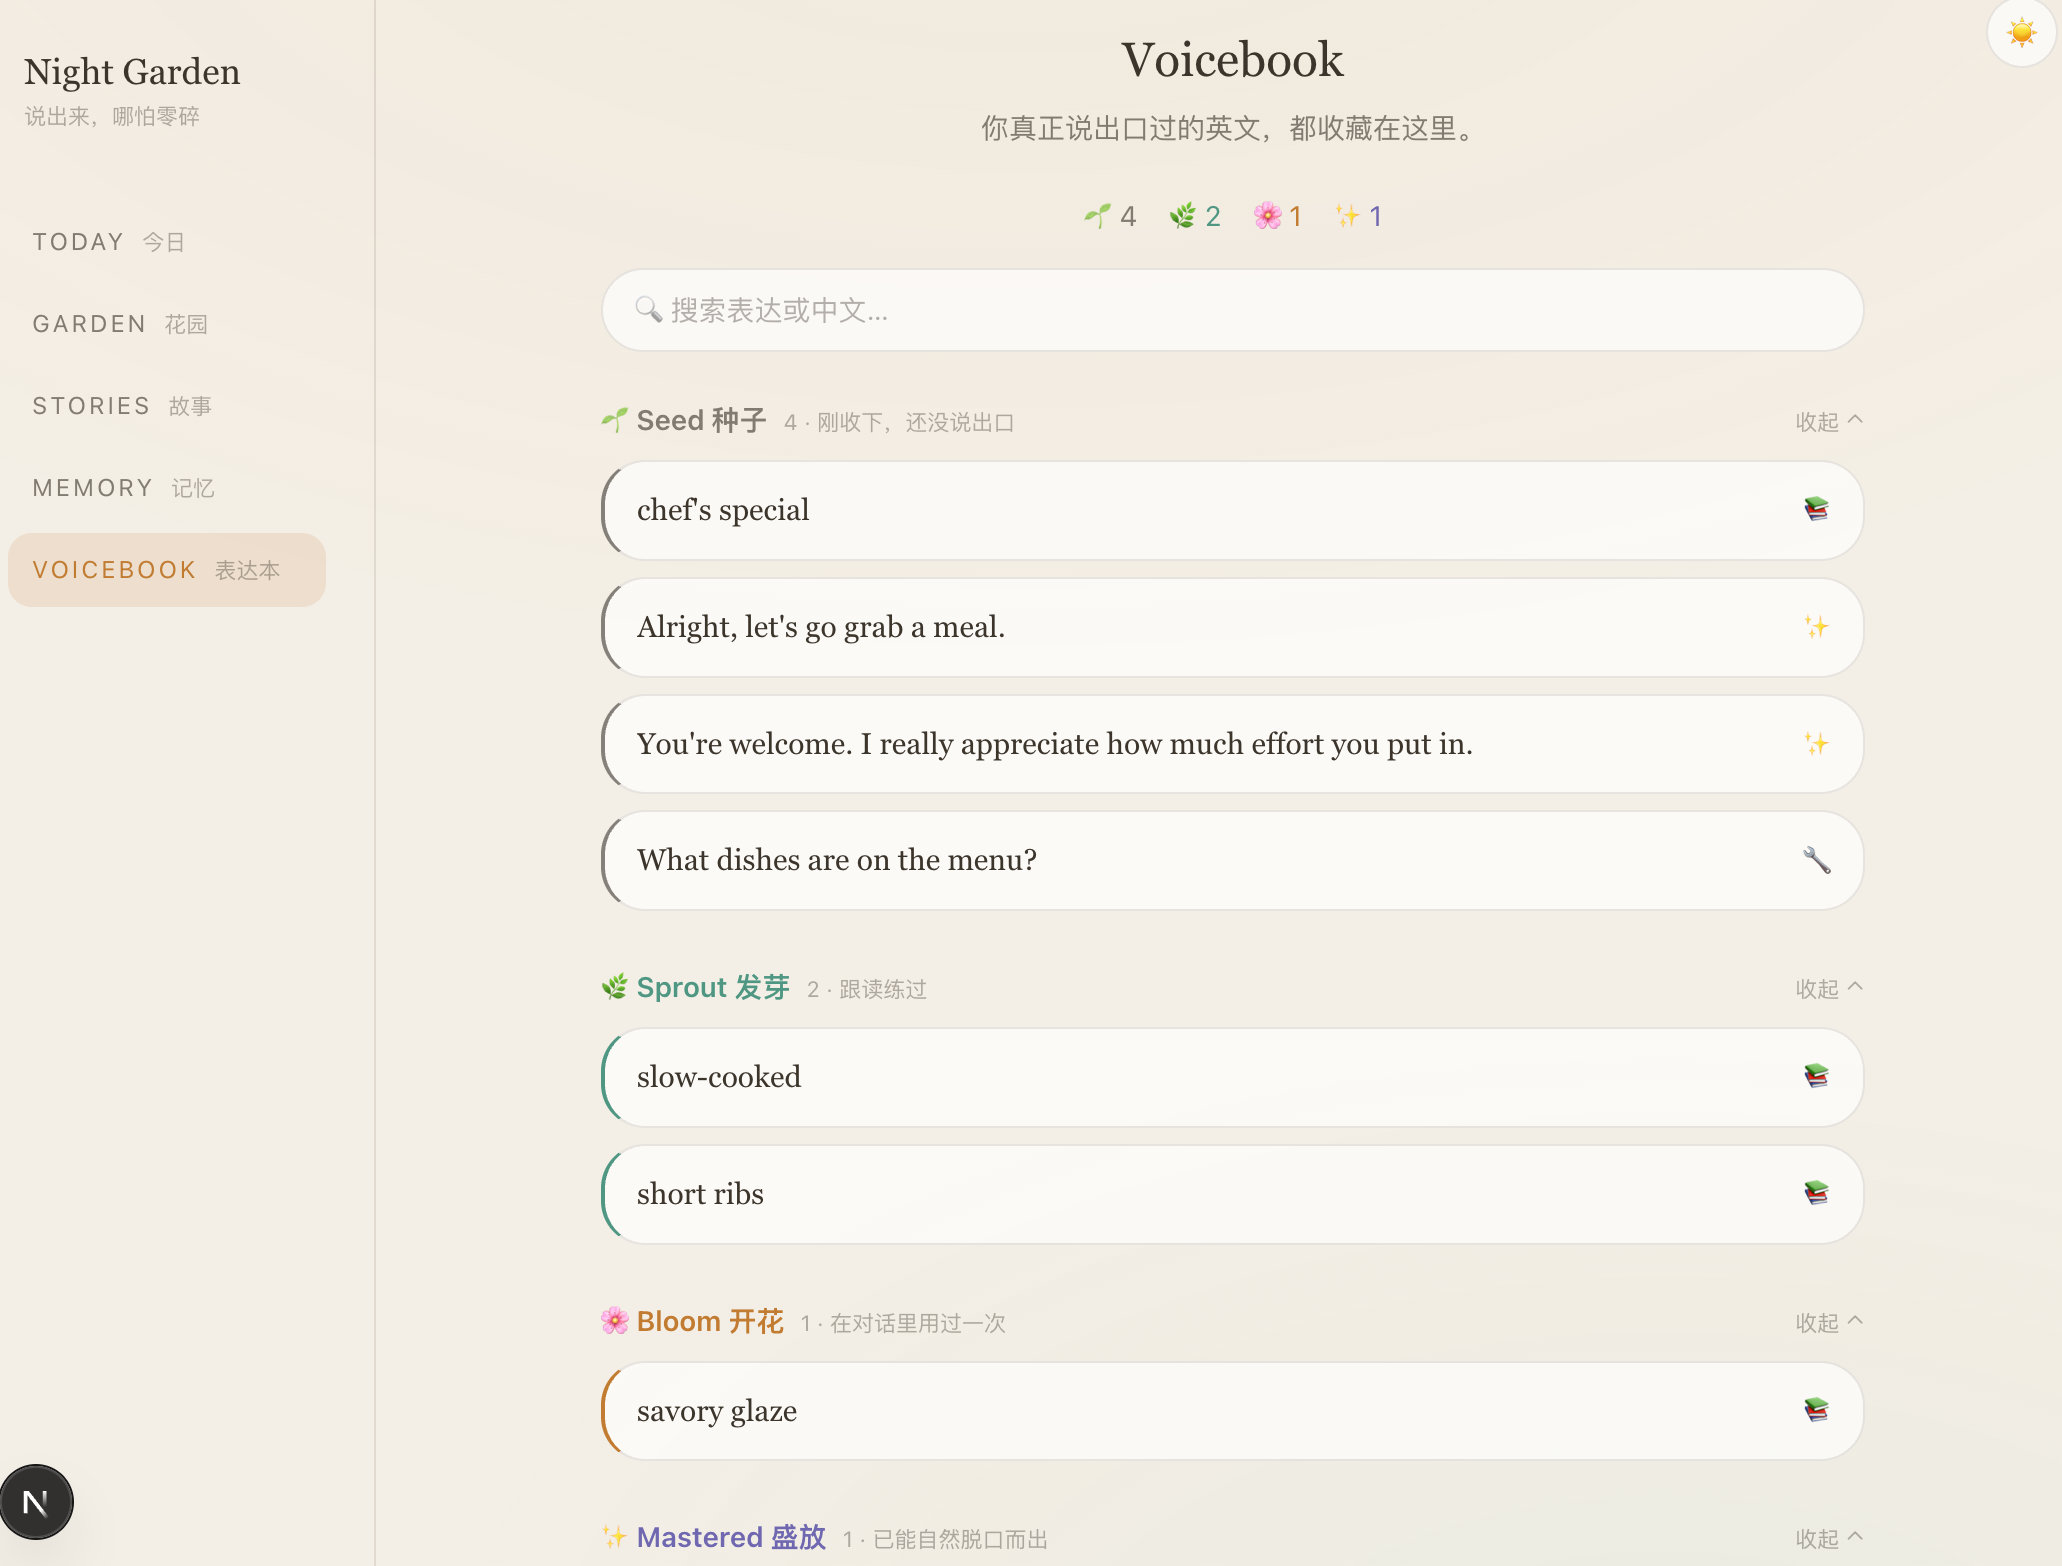Click the Seed 种子 heading text
The width and height of the screenshot is (2062, 1566).
coord(701,421)
